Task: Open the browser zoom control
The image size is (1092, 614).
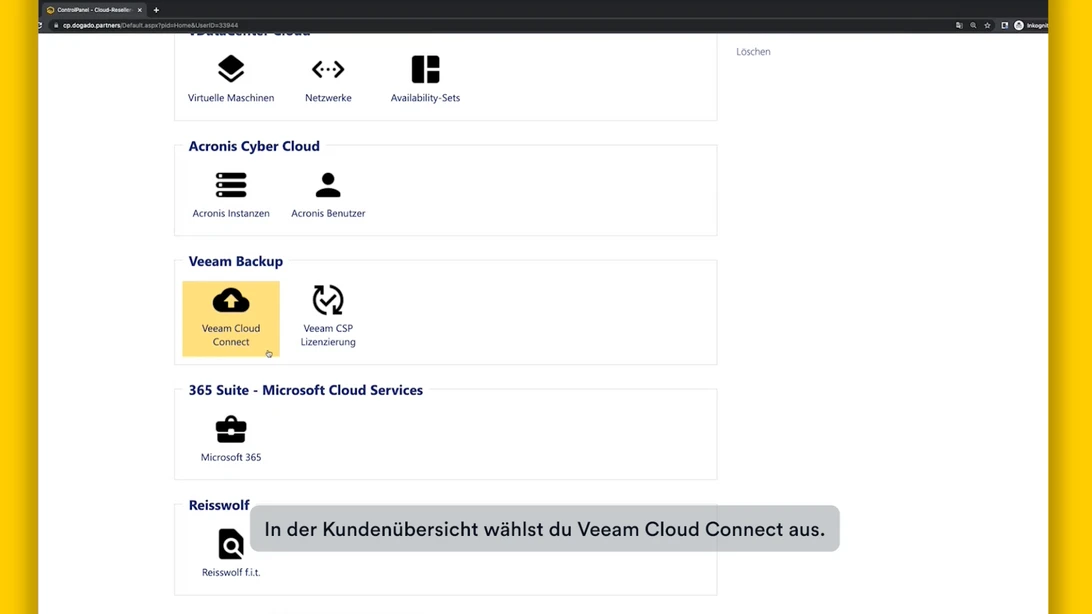Action: coord(973,25)
